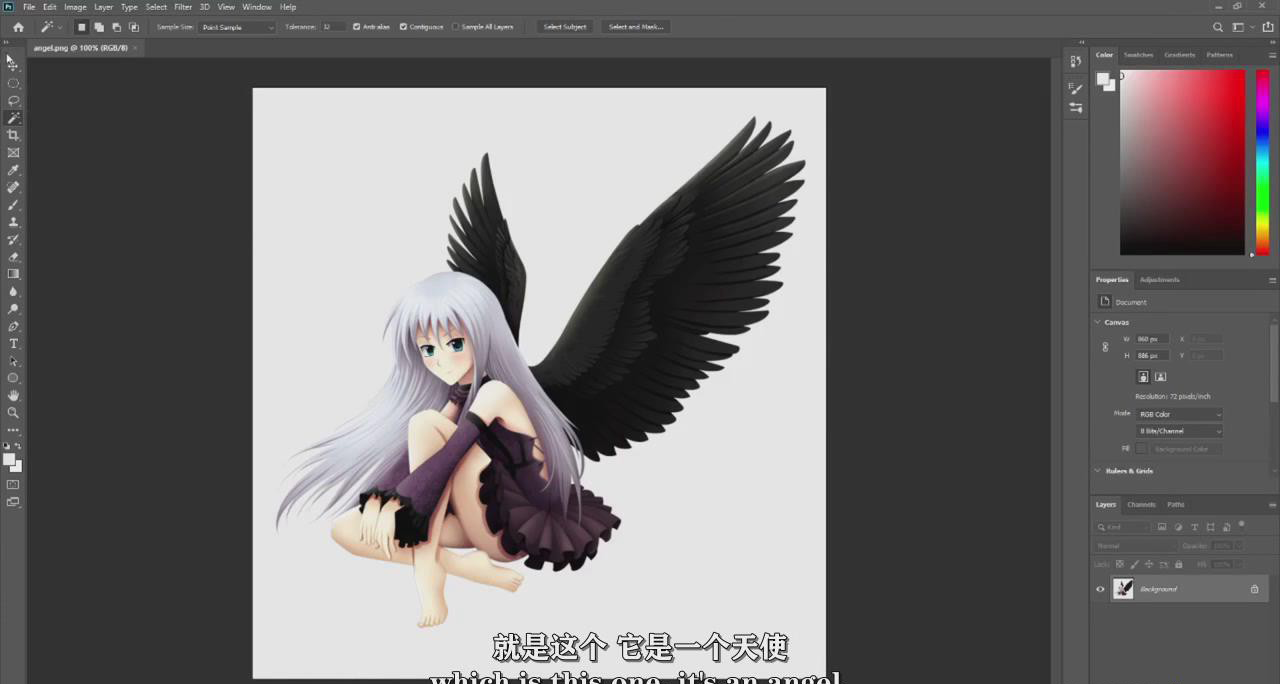Viewport: 1280px width, 684px height.
Task: Select the Dodge tool
Action: tap(13, 309)
